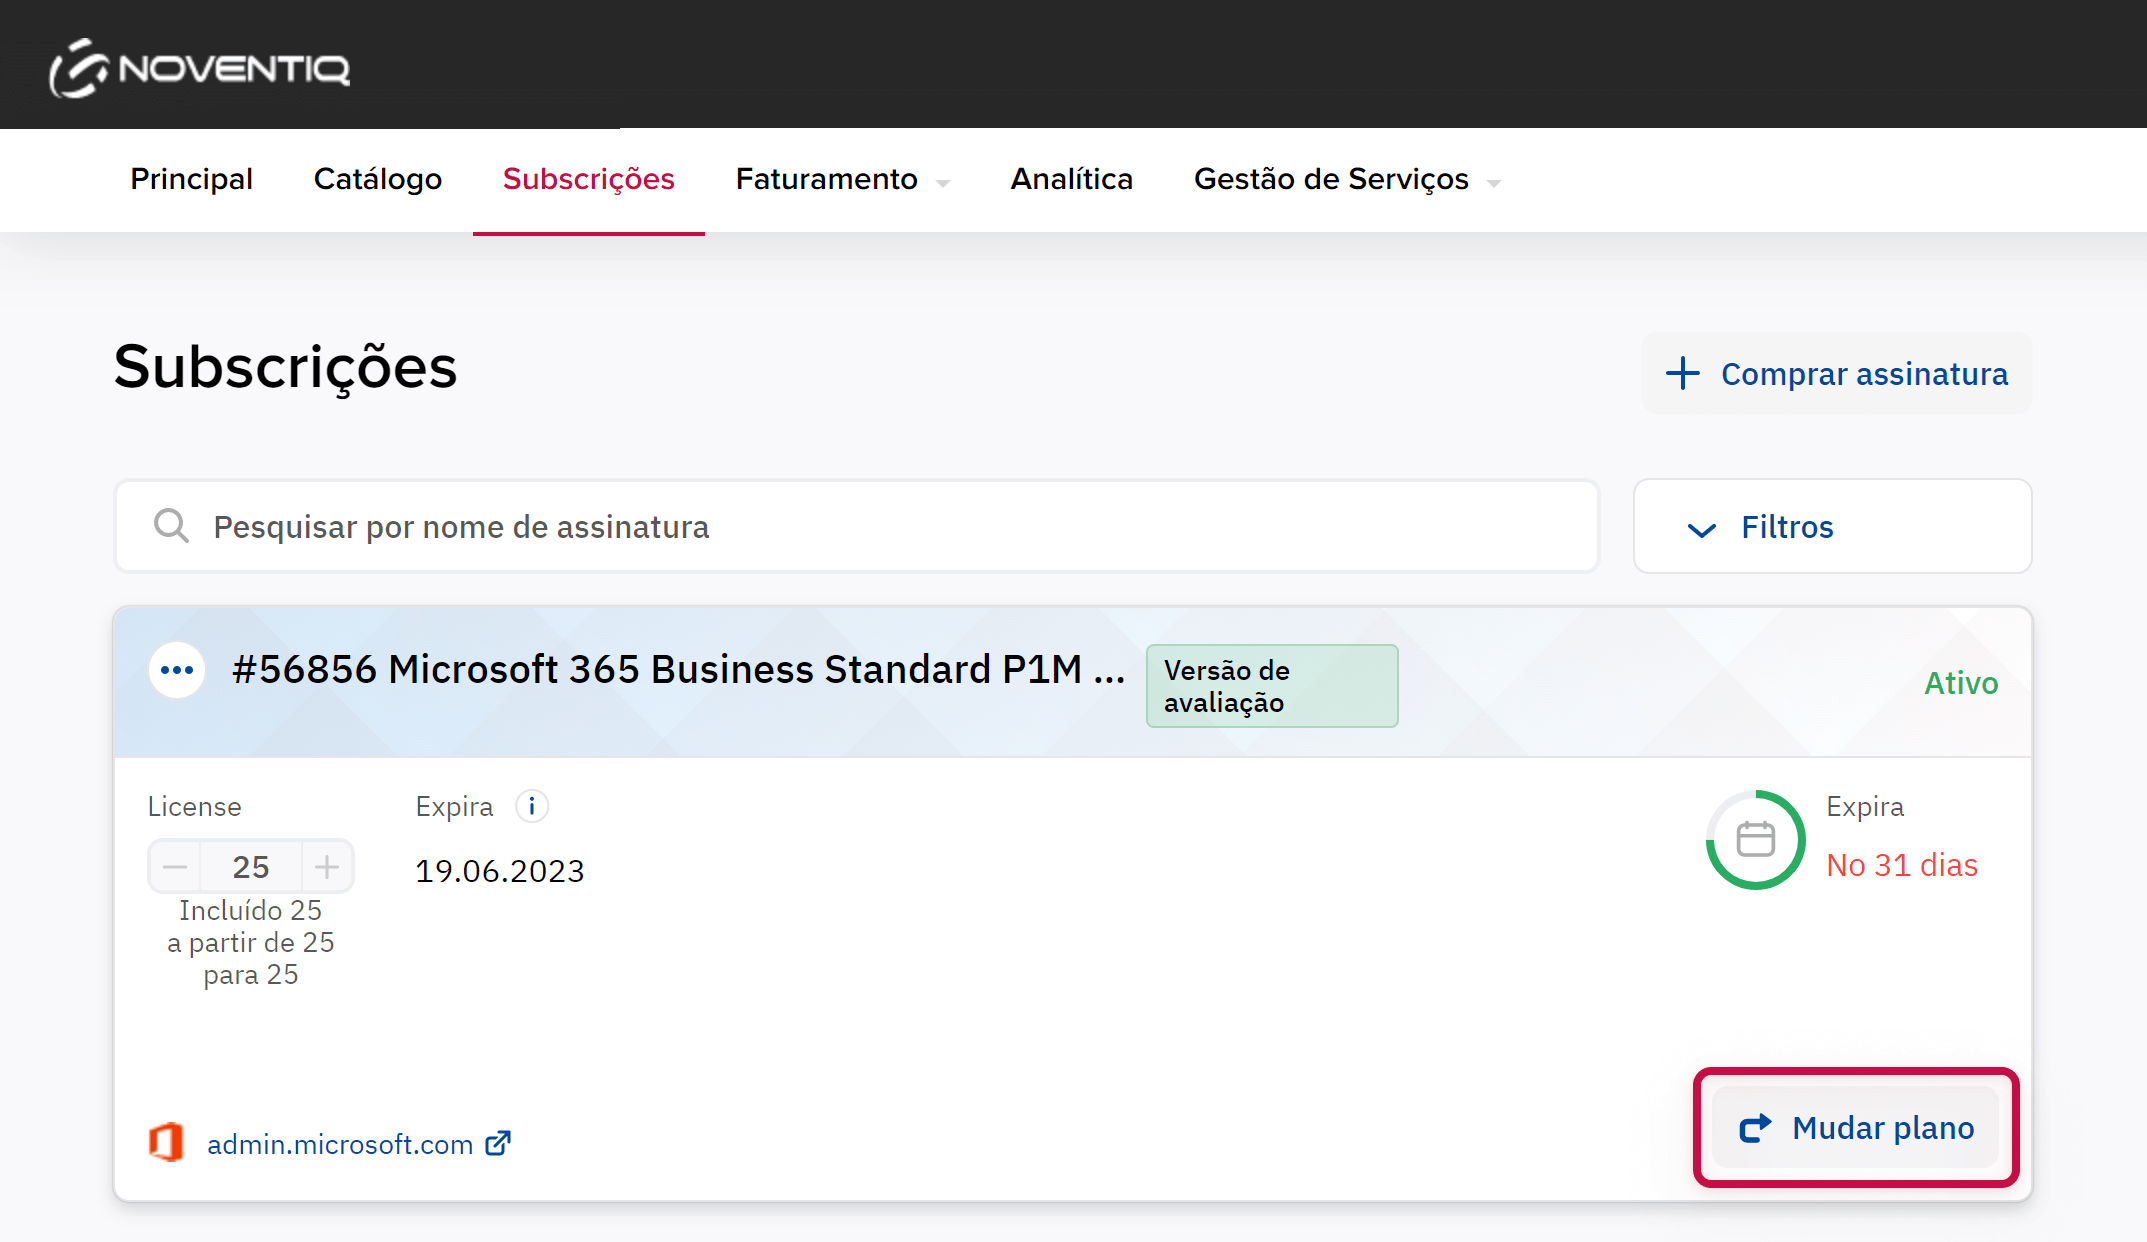Image resolution: width=2147 pixels, height=1242 pixels.
Task: Decrease license count with minus
Action: point(175,867)
